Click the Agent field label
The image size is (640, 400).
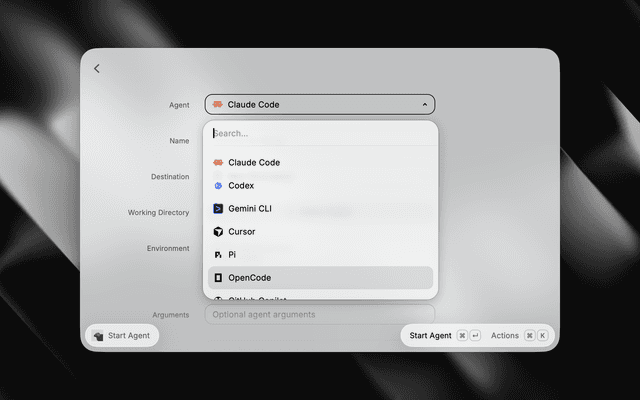pos(179,105)
